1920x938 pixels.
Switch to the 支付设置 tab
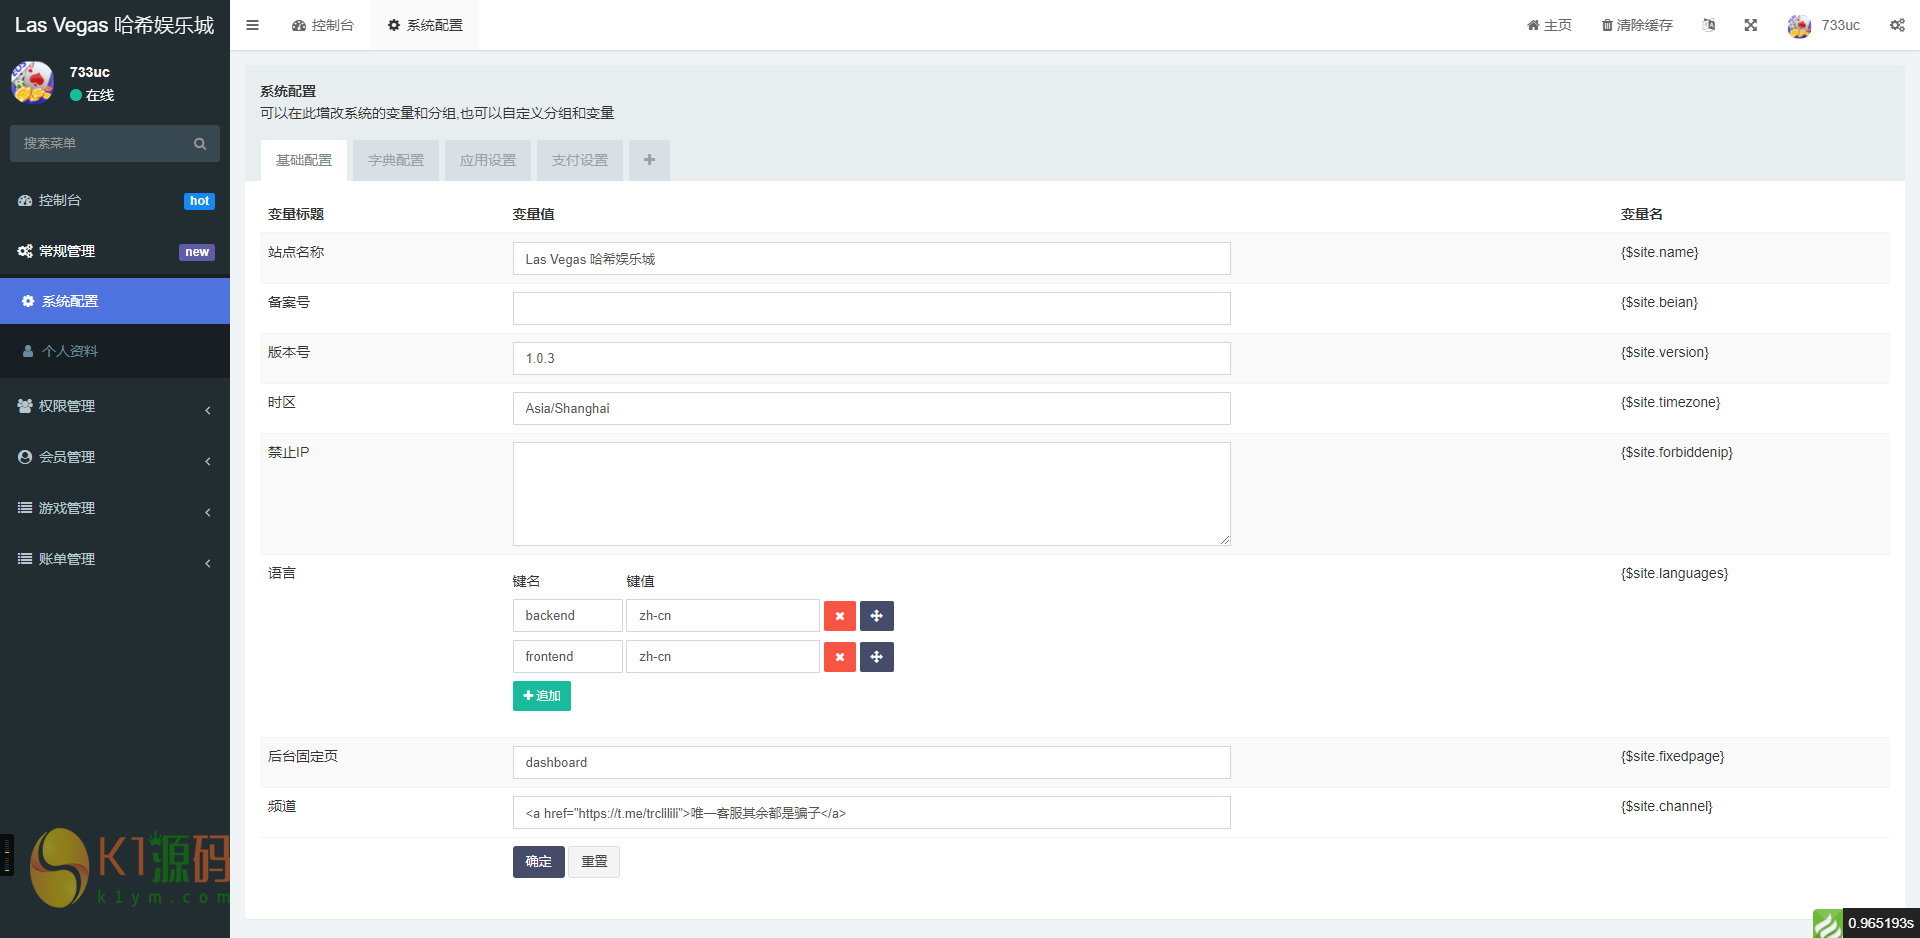coord(579,160)
